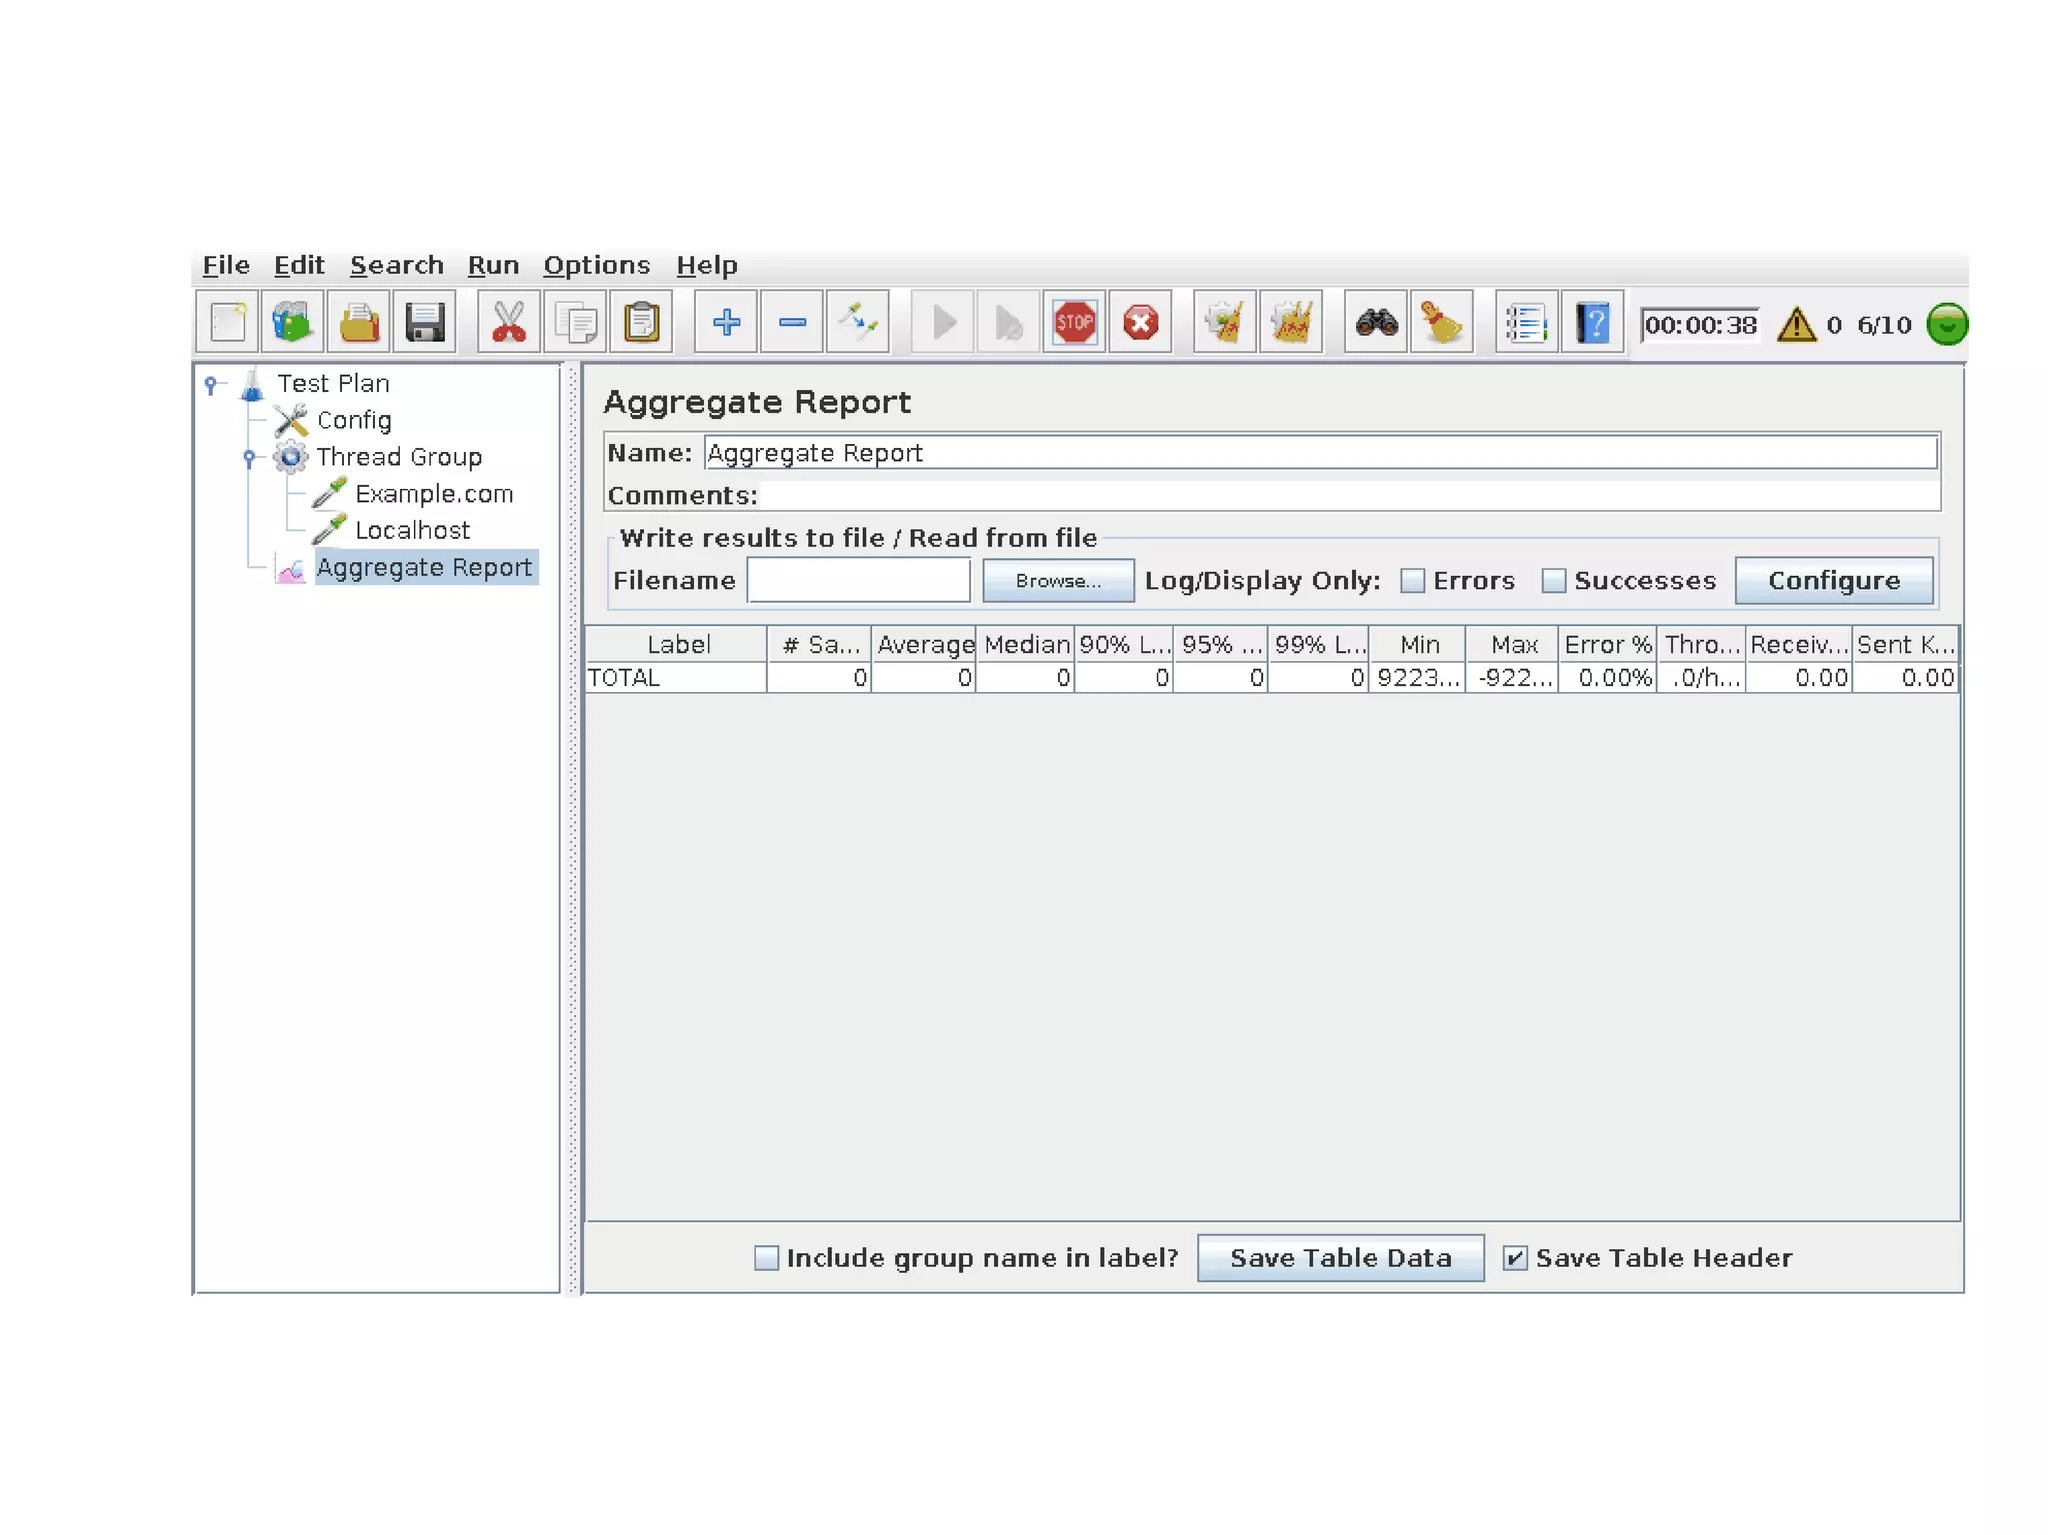Collapse the Thread Group node

click(x=249, y=458)
